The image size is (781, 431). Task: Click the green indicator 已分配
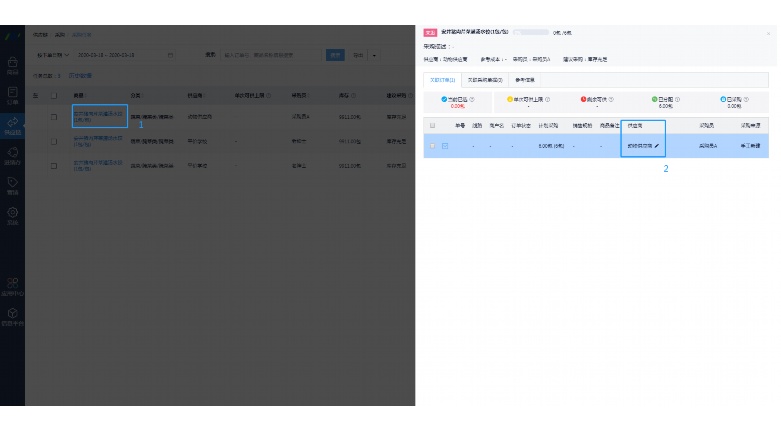click(654, 99)
